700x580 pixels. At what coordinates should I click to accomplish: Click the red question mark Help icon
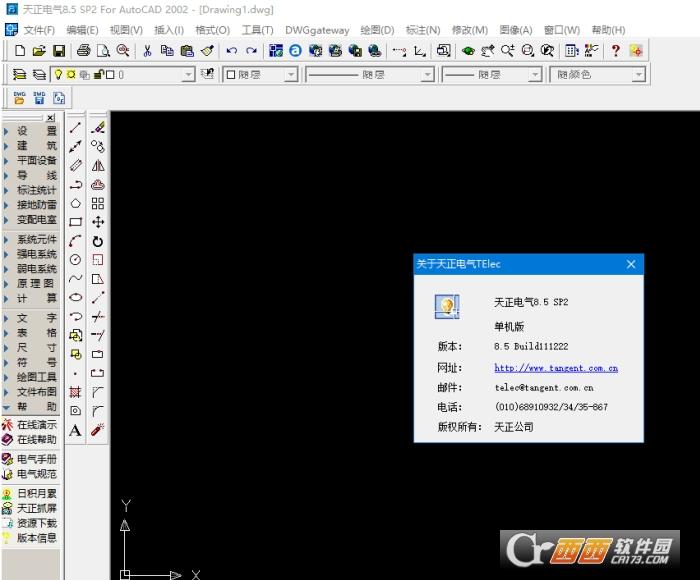click(x=616, y=50)
